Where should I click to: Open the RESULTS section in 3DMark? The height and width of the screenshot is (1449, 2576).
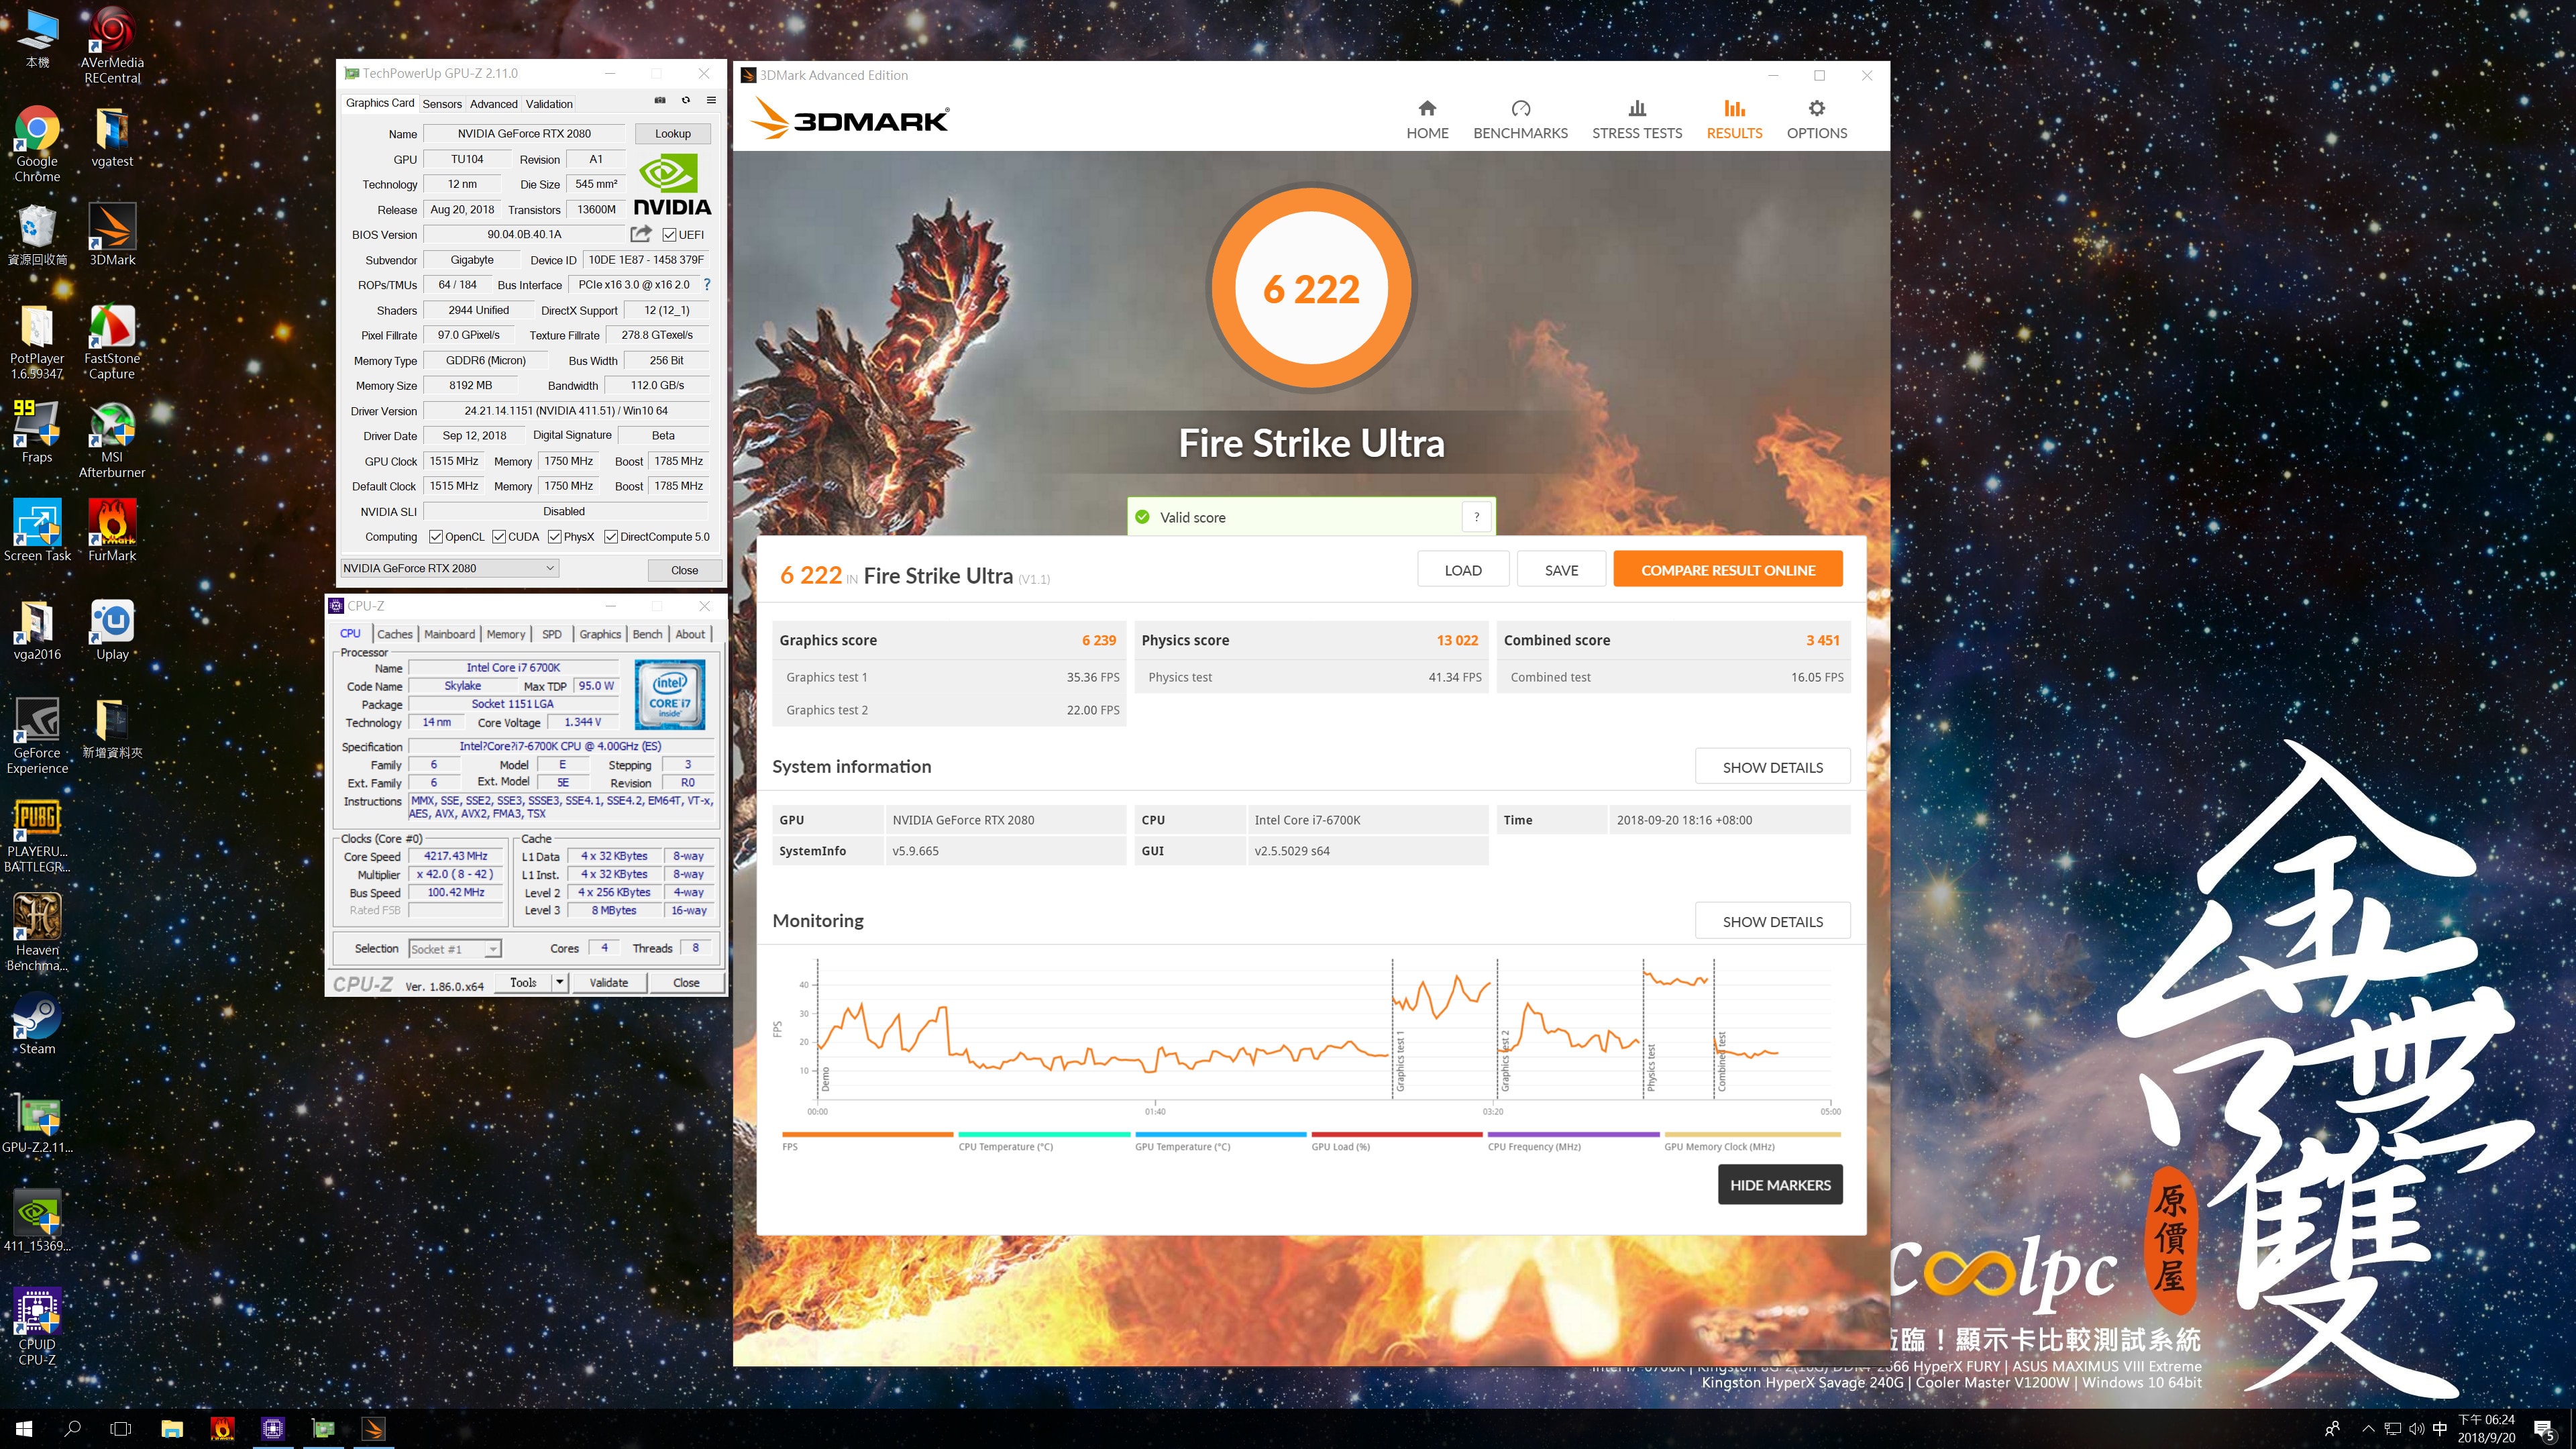click(1734, 120)
